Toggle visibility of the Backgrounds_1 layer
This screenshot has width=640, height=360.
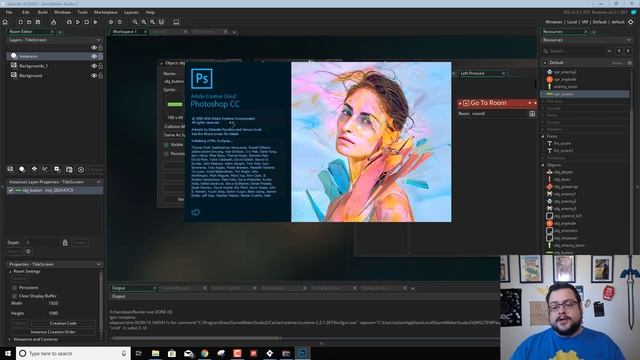pyautogui.click(x=94, y=66)
